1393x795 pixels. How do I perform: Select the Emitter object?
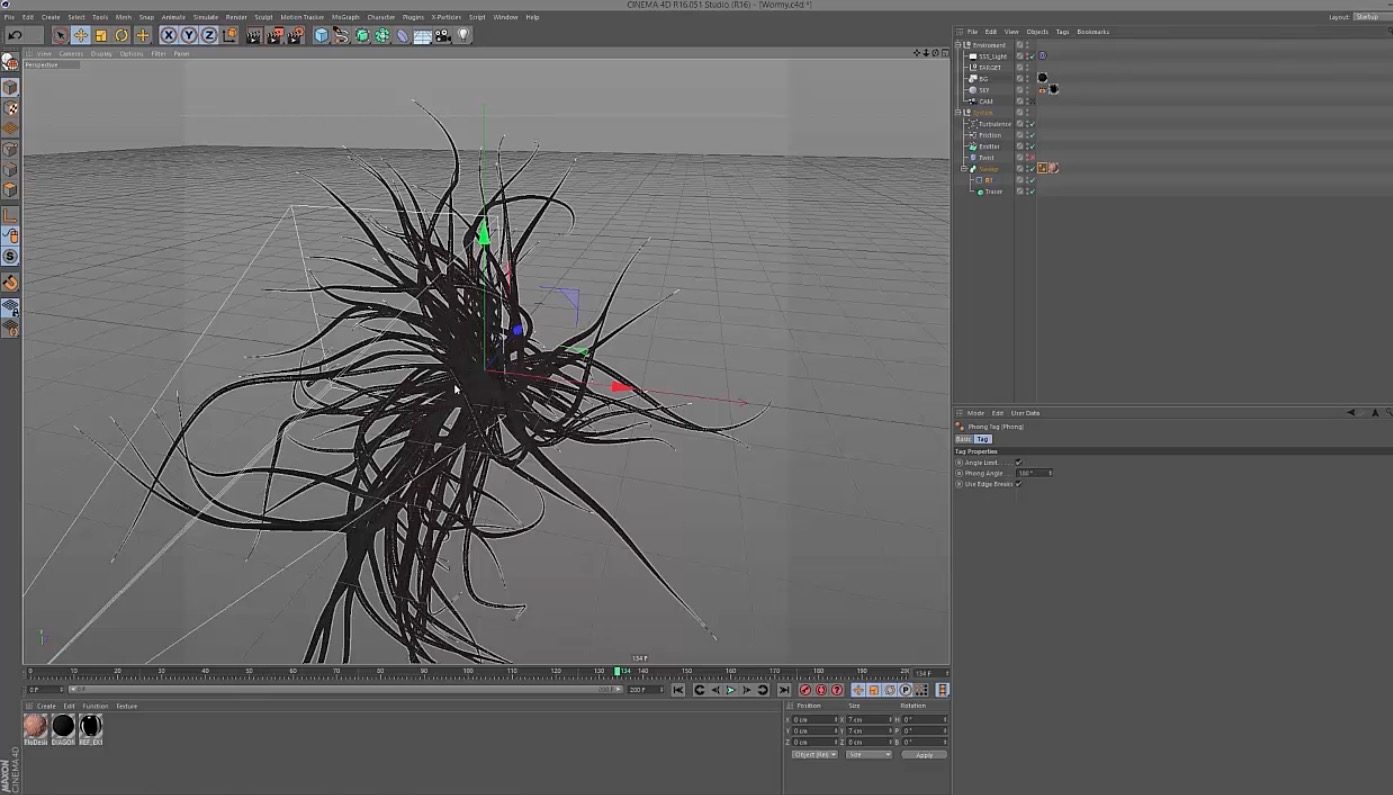point(989,146)
